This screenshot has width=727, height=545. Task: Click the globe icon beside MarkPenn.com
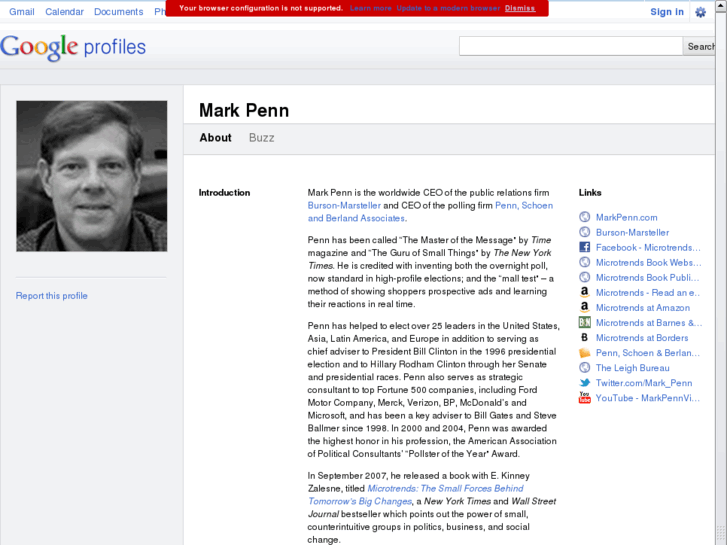click(585, 217)
